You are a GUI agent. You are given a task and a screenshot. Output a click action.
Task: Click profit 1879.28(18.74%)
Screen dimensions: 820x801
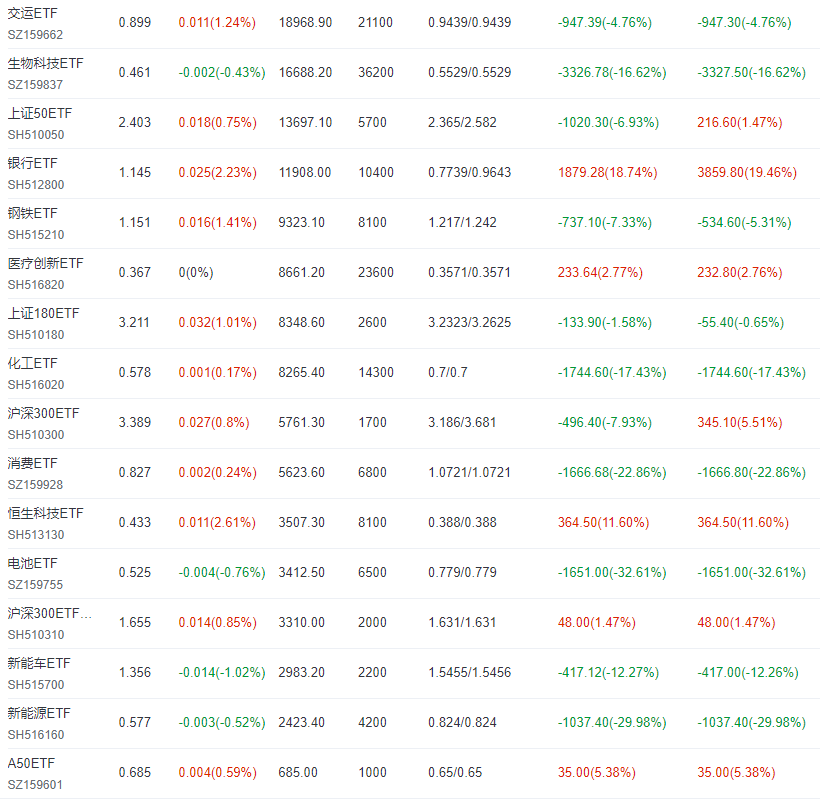[x=607, y=173]
